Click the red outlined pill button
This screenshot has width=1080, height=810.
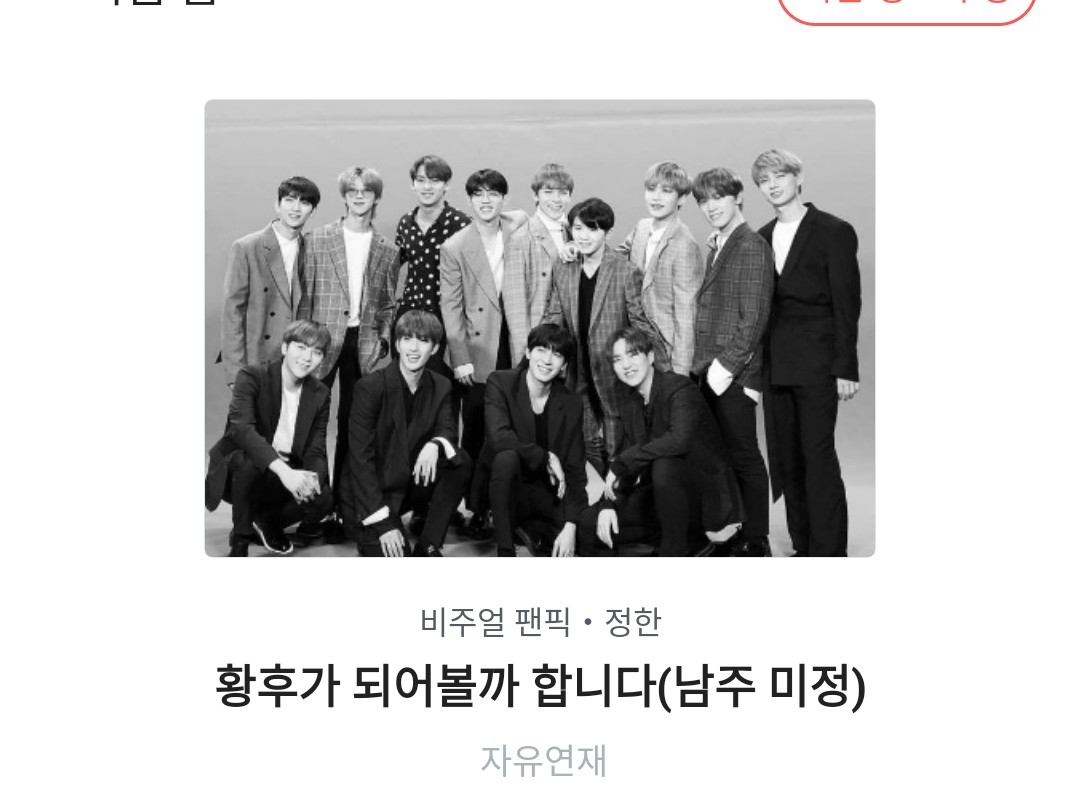point(906,8)
